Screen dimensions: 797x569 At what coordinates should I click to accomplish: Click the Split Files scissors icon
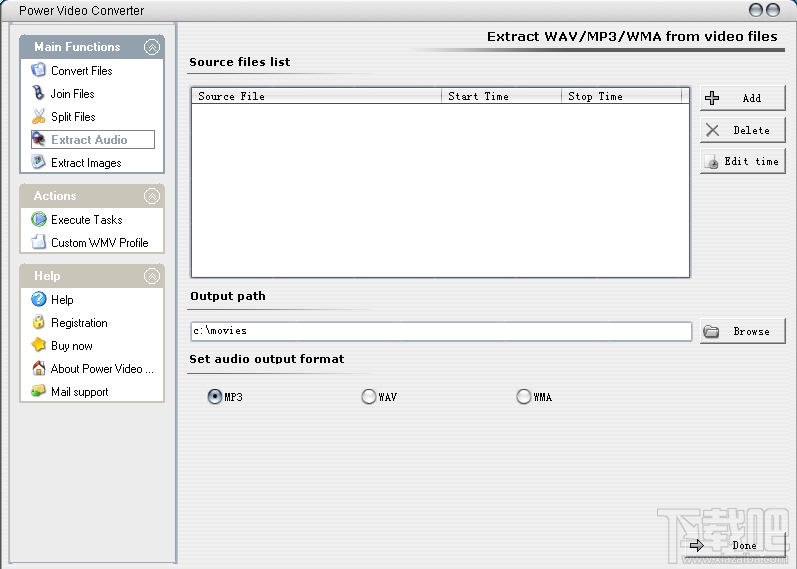click(38, 116)
